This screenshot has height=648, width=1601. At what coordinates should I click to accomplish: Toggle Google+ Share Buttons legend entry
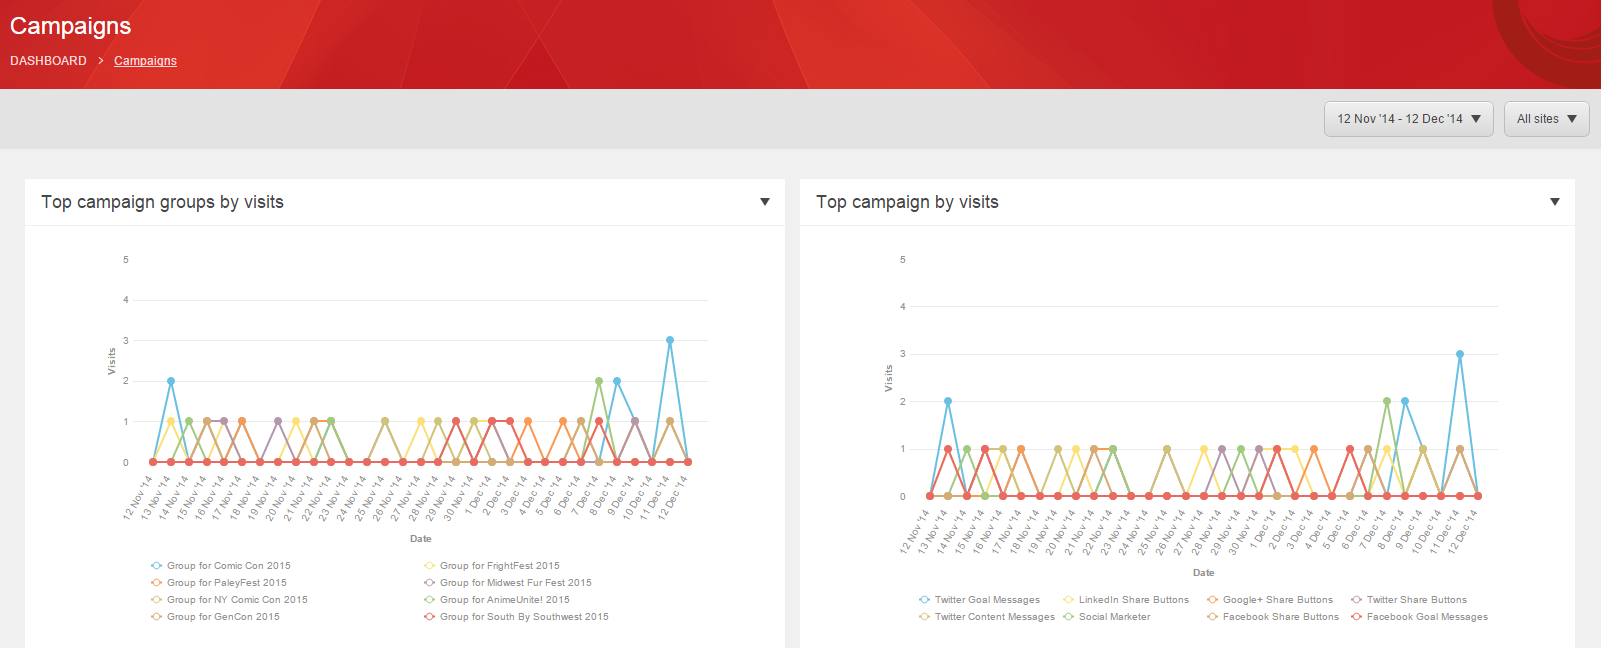(x=1270, y=600)
